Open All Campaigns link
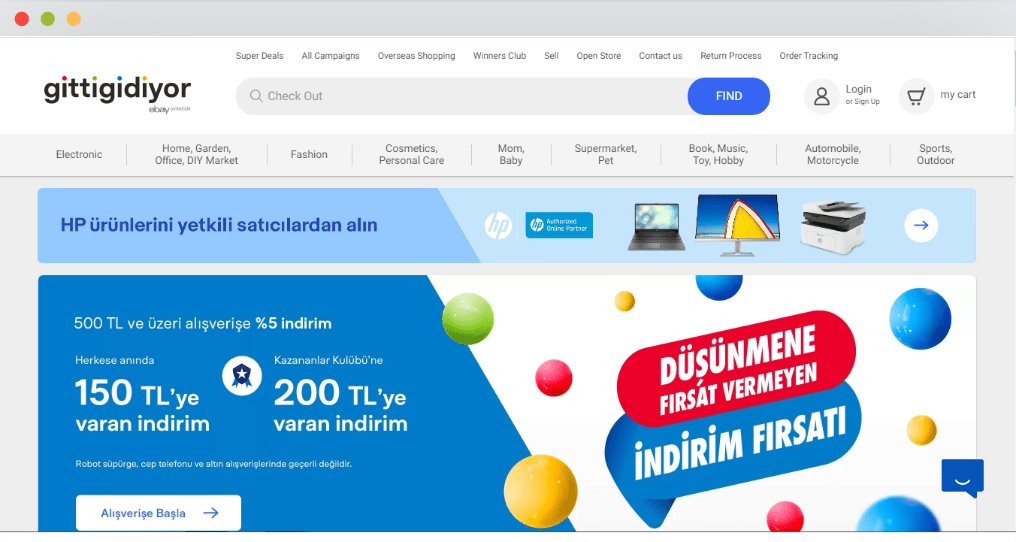This screenshot has height=542, width=1016. pyautogui.click(x=330, y=56)
